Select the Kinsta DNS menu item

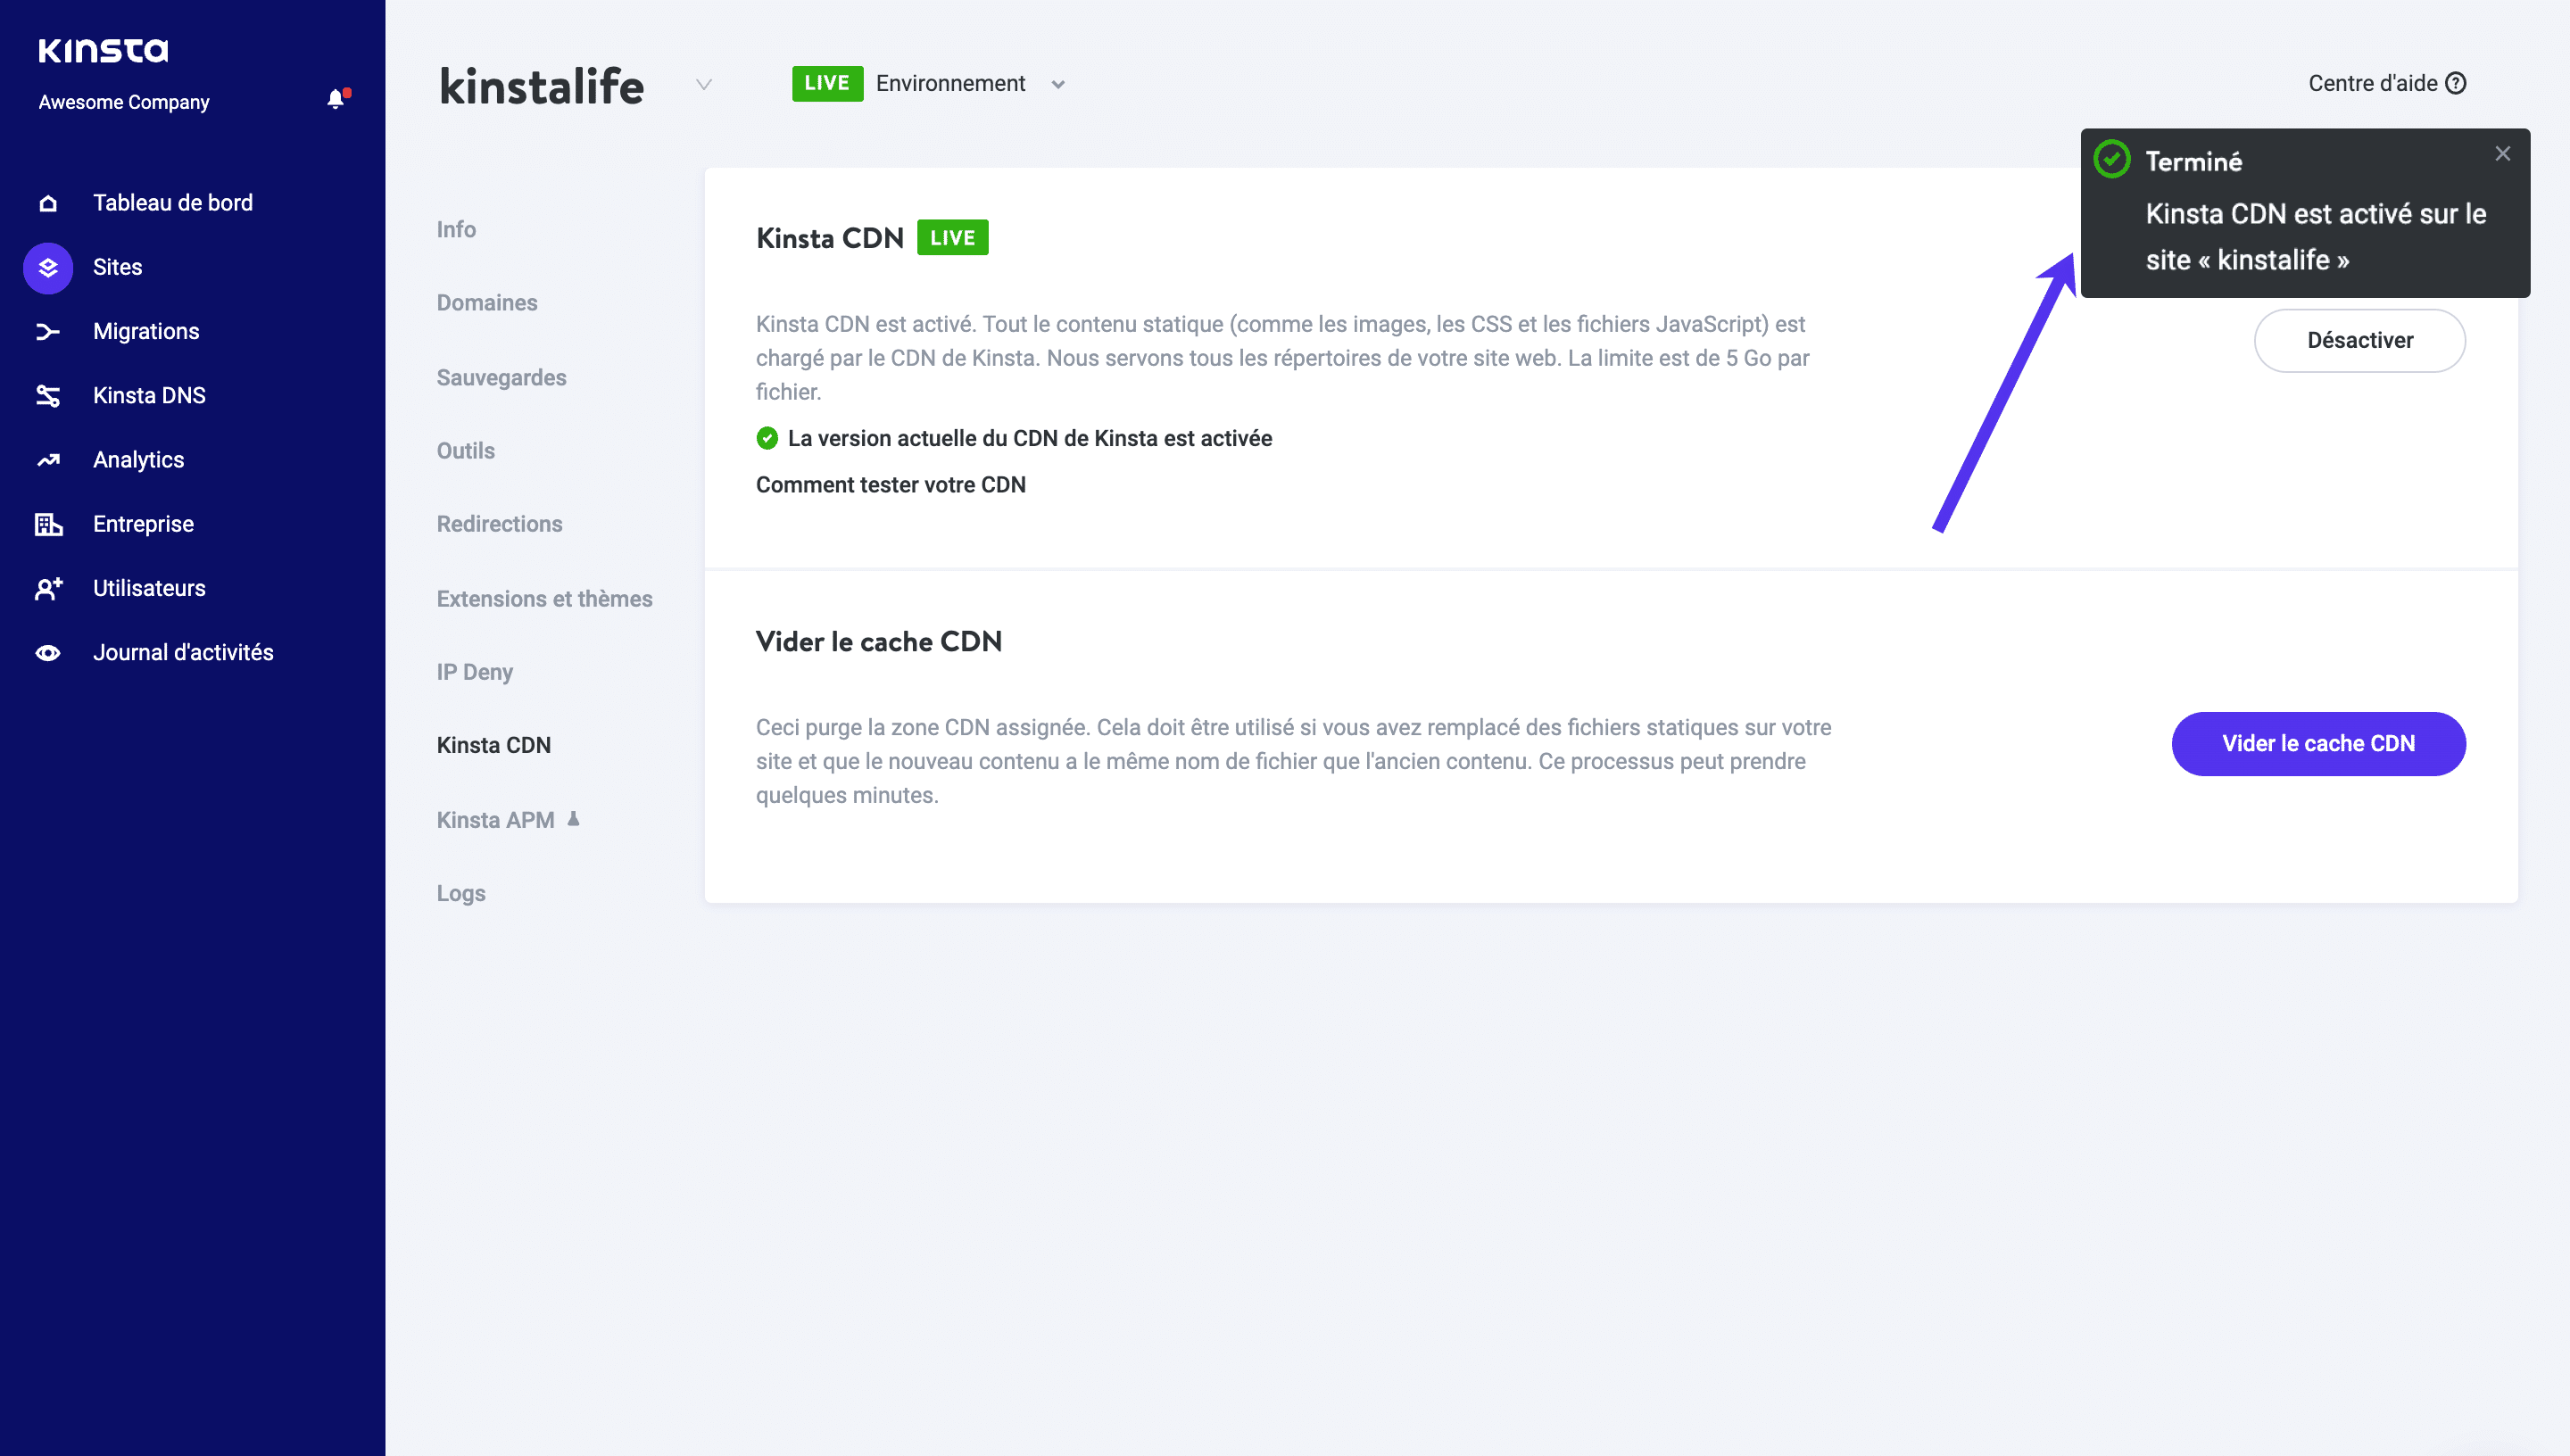[x=150, y=395]
